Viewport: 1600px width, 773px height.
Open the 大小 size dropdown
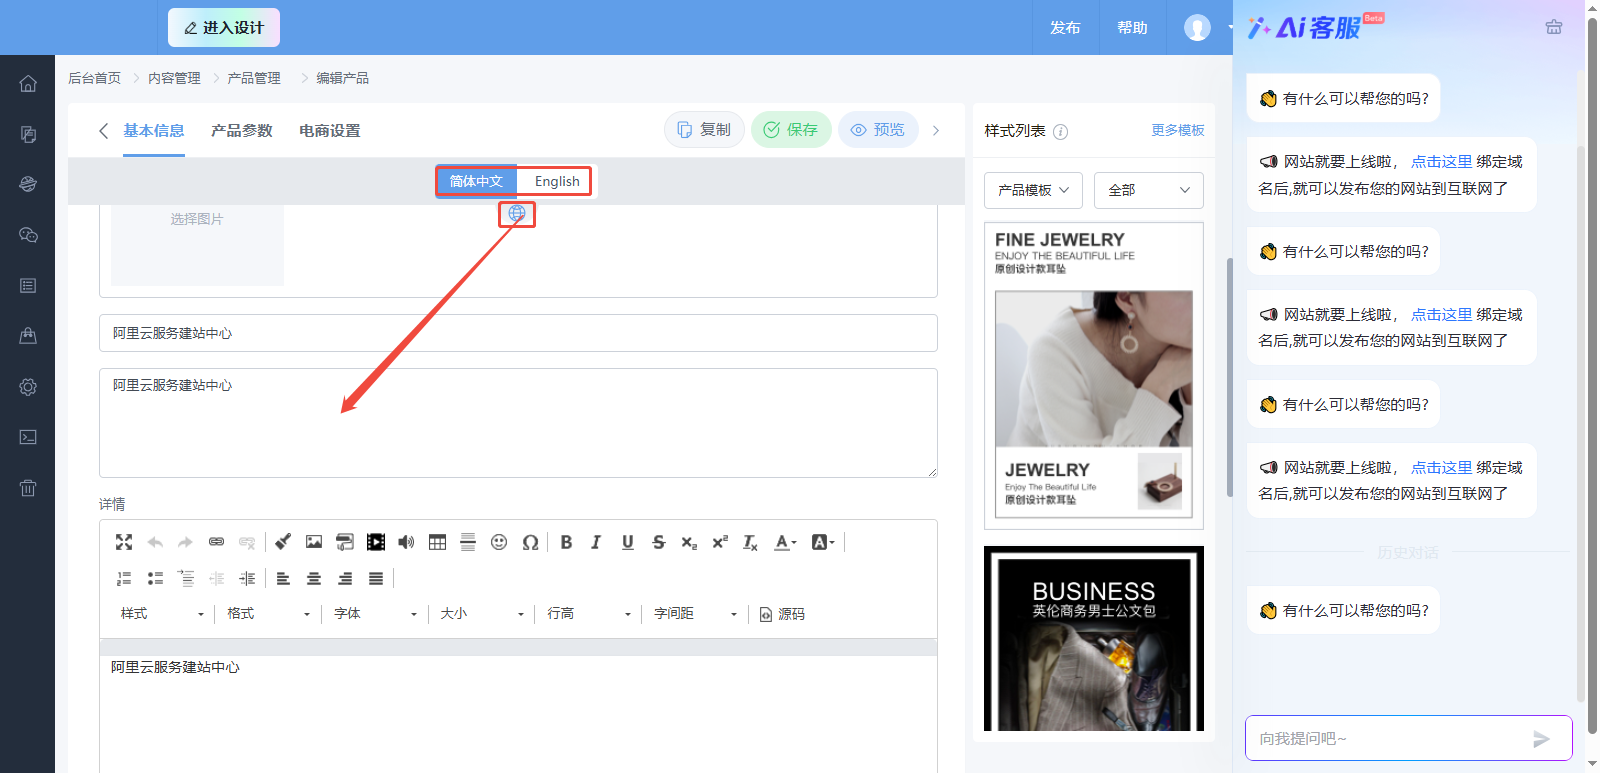point(483,614)
